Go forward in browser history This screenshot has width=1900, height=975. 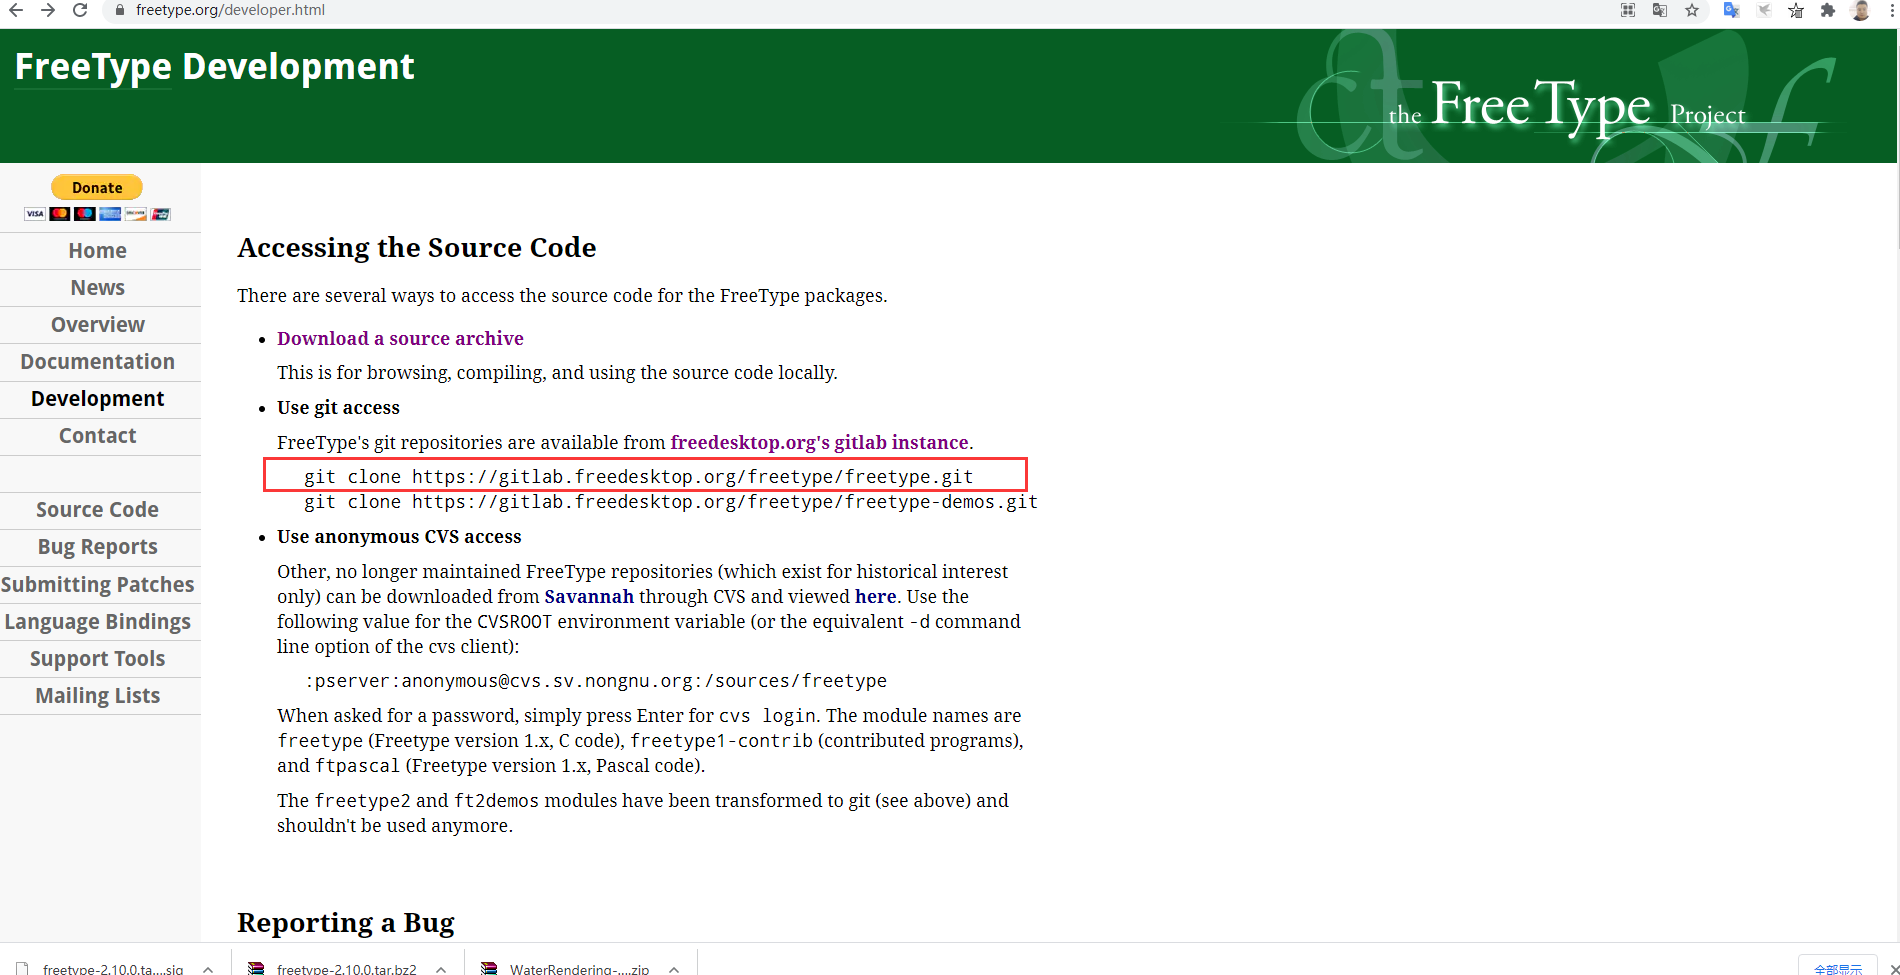click(47, 10)
